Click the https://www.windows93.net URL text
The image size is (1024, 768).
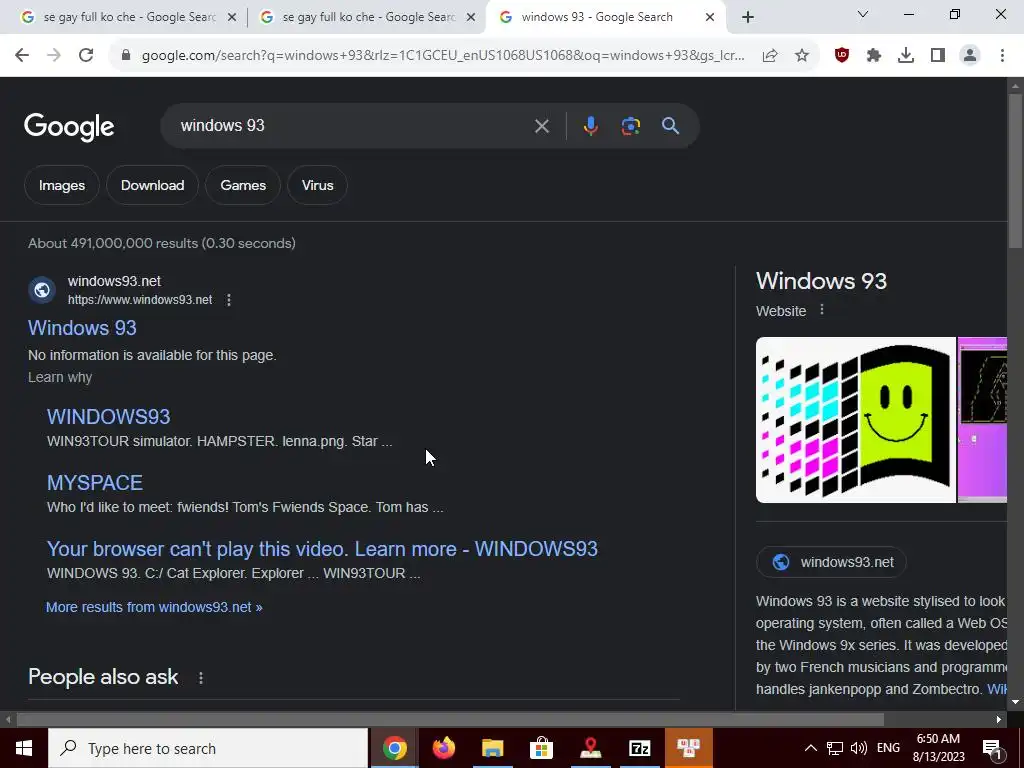coord(140,300)
